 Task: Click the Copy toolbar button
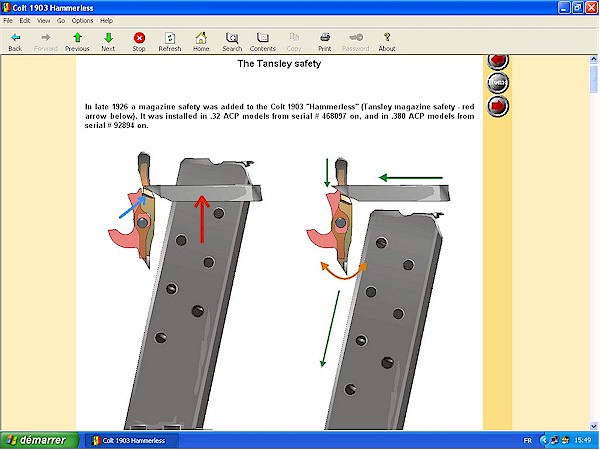click(294, 42)
